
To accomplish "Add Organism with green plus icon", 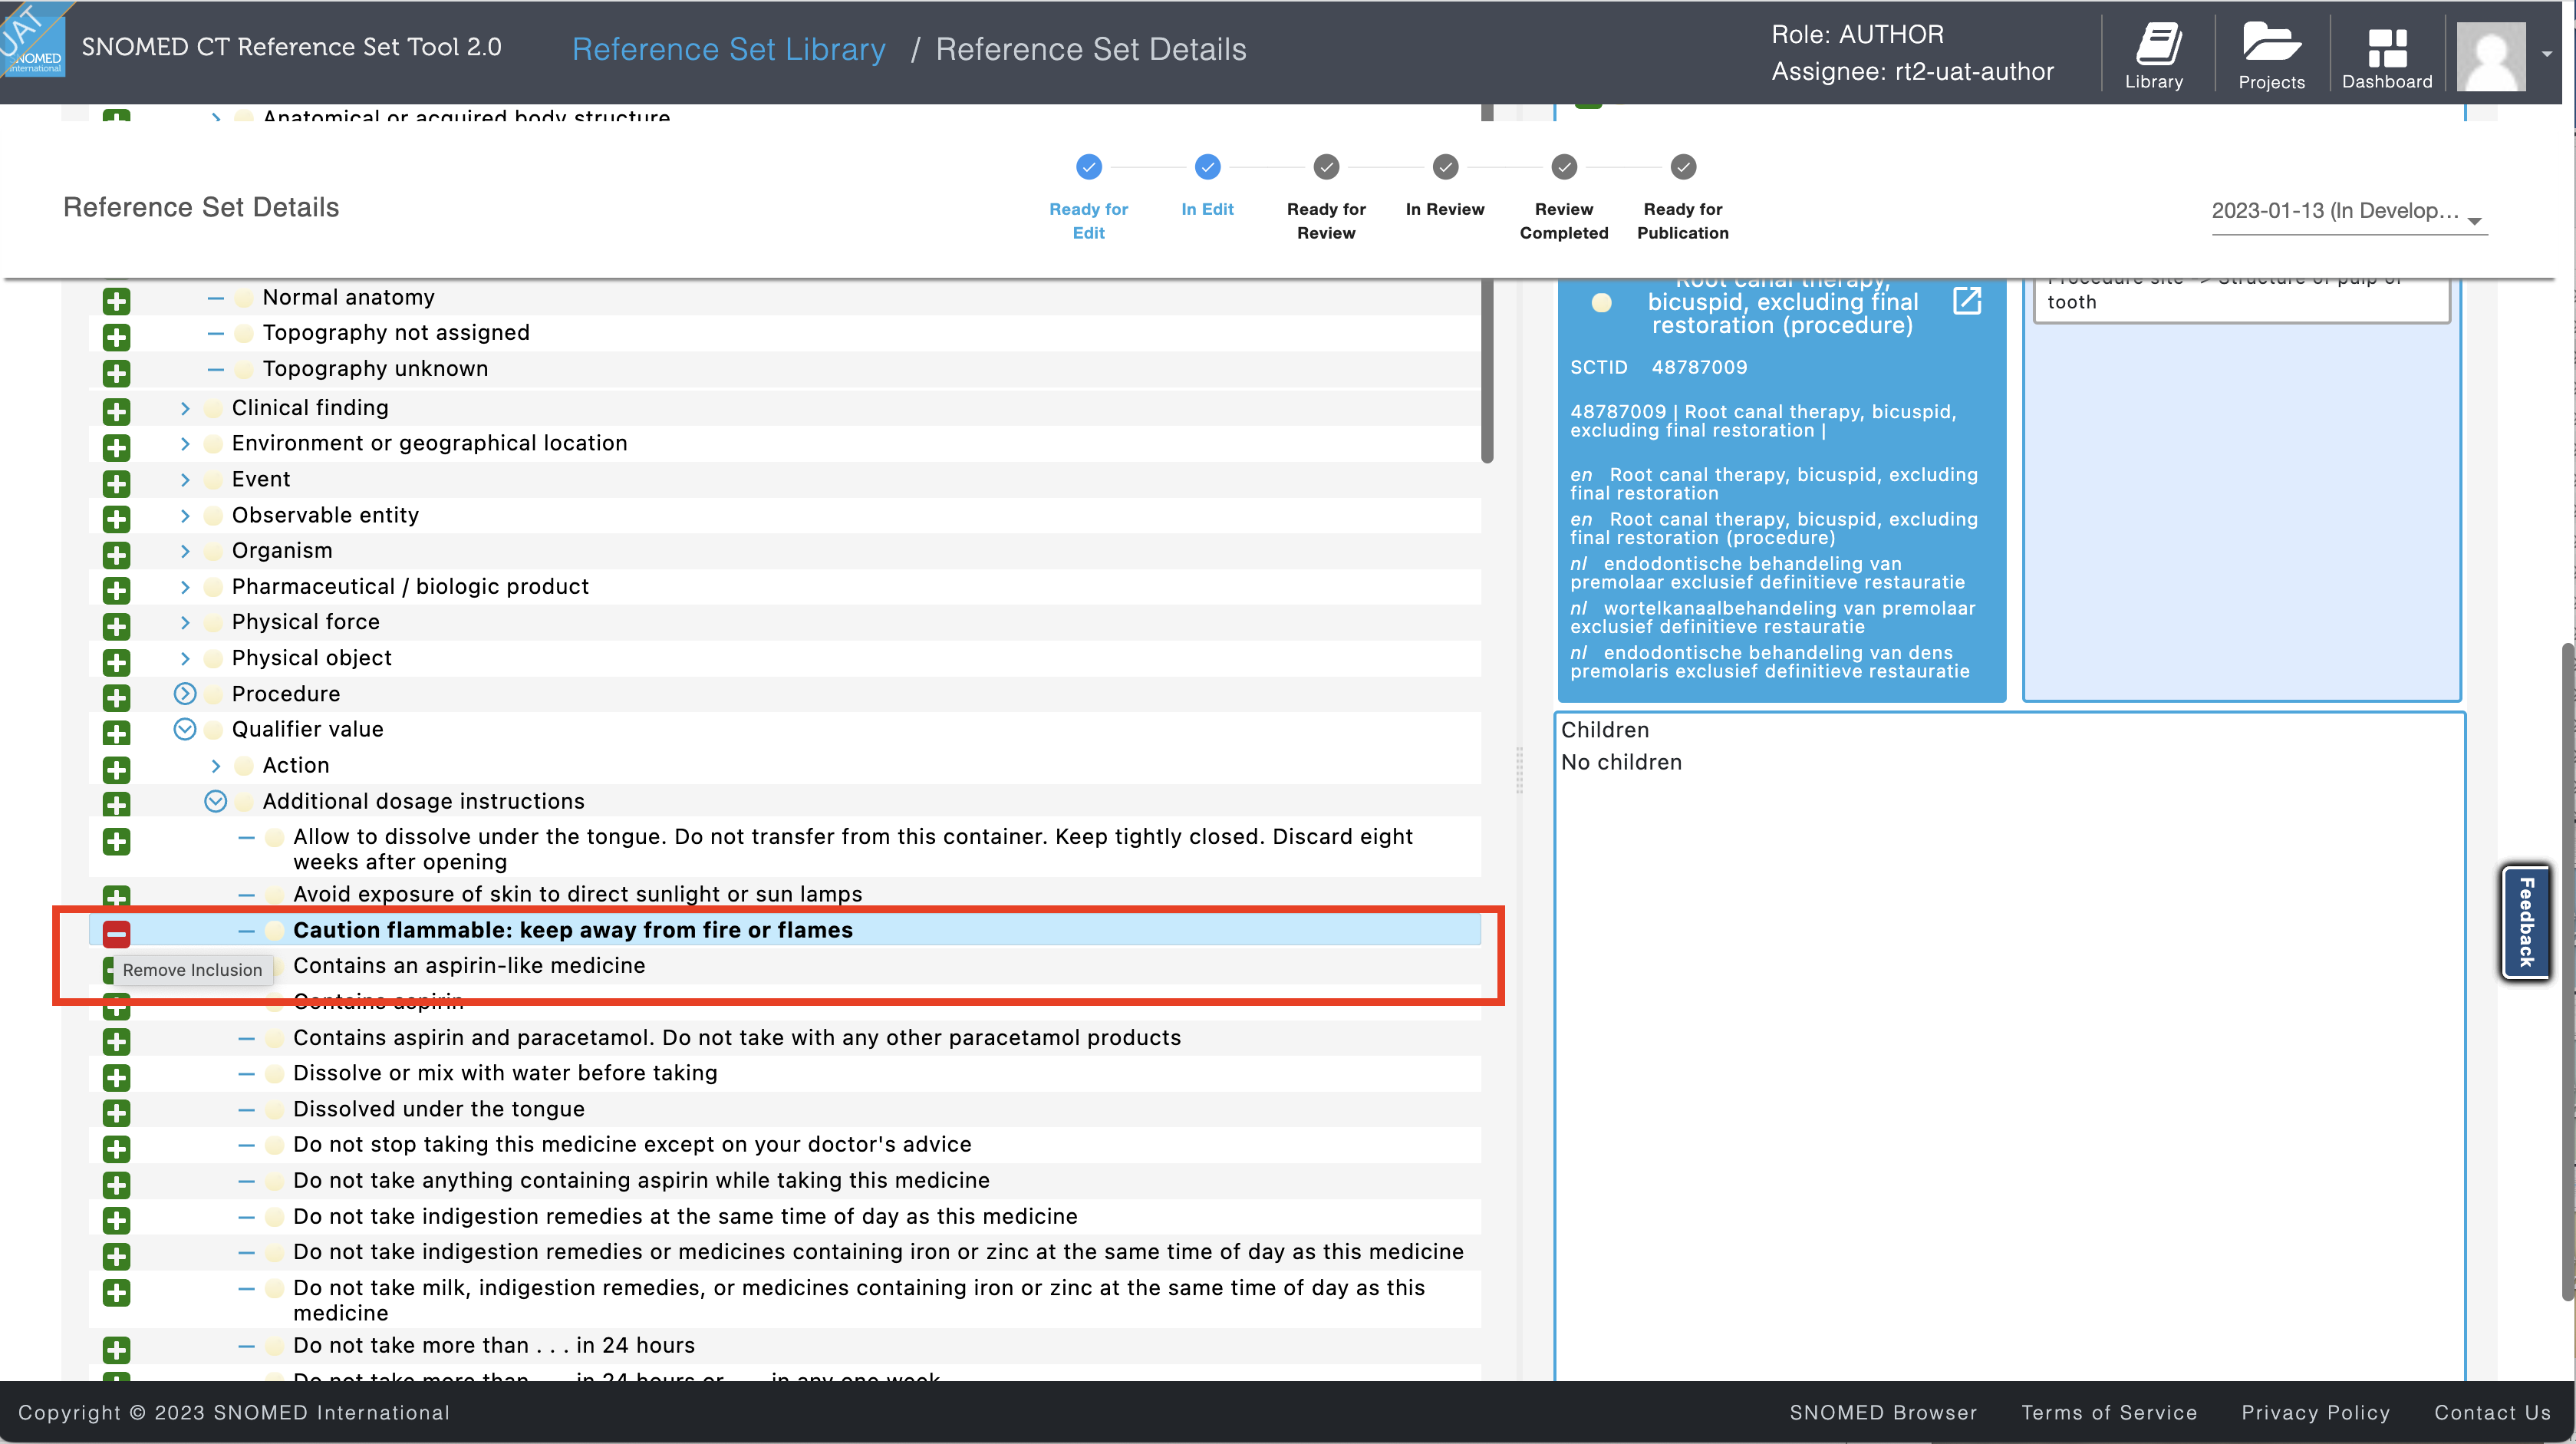I will click(x=116, y=554).
